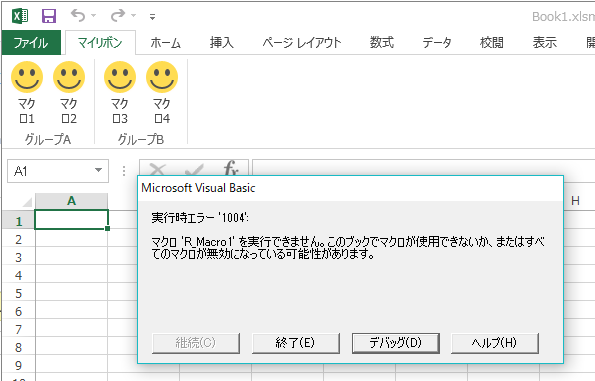Select column A header
Viewport: 595px width, 381px height.
[x=71, y=201]
